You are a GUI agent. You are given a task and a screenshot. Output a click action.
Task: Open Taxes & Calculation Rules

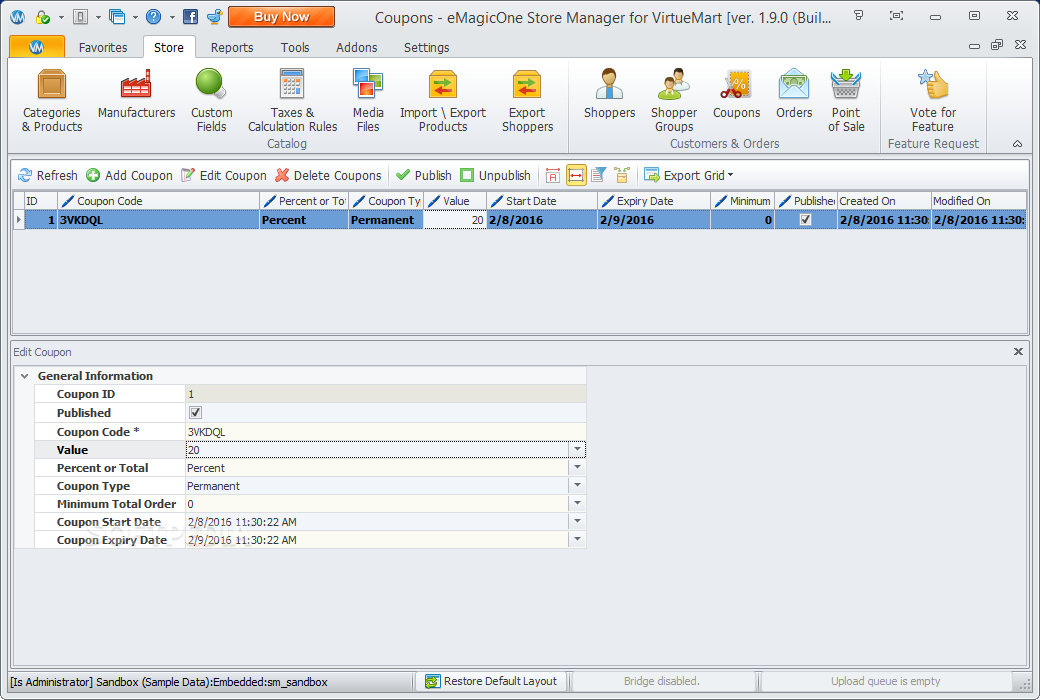click(292, 100)
